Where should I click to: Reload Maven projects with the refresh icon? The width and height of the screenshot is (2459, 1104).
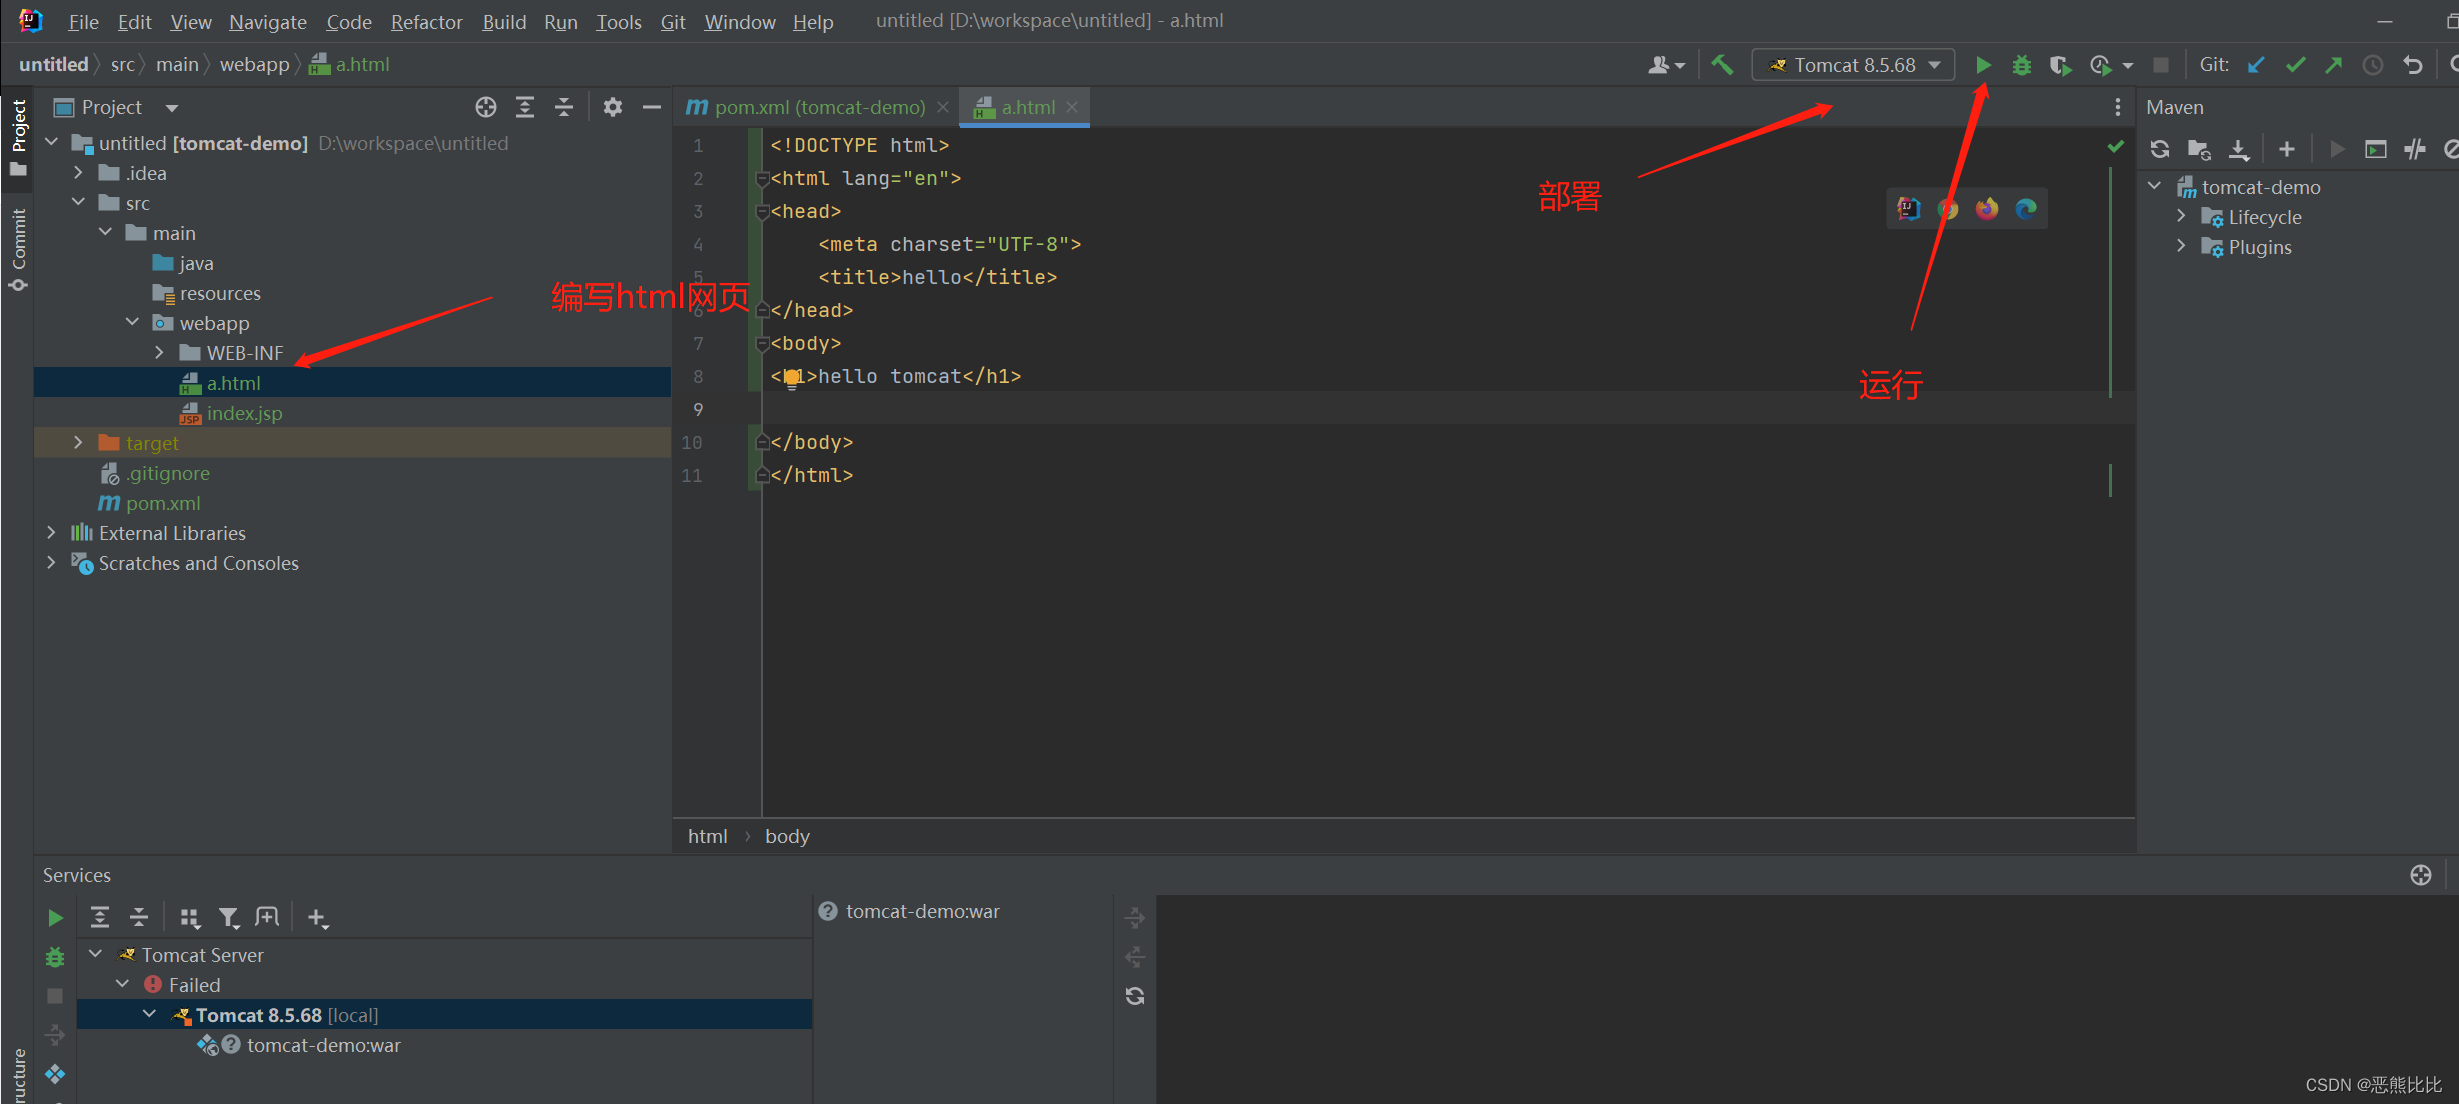point(2160,150)
